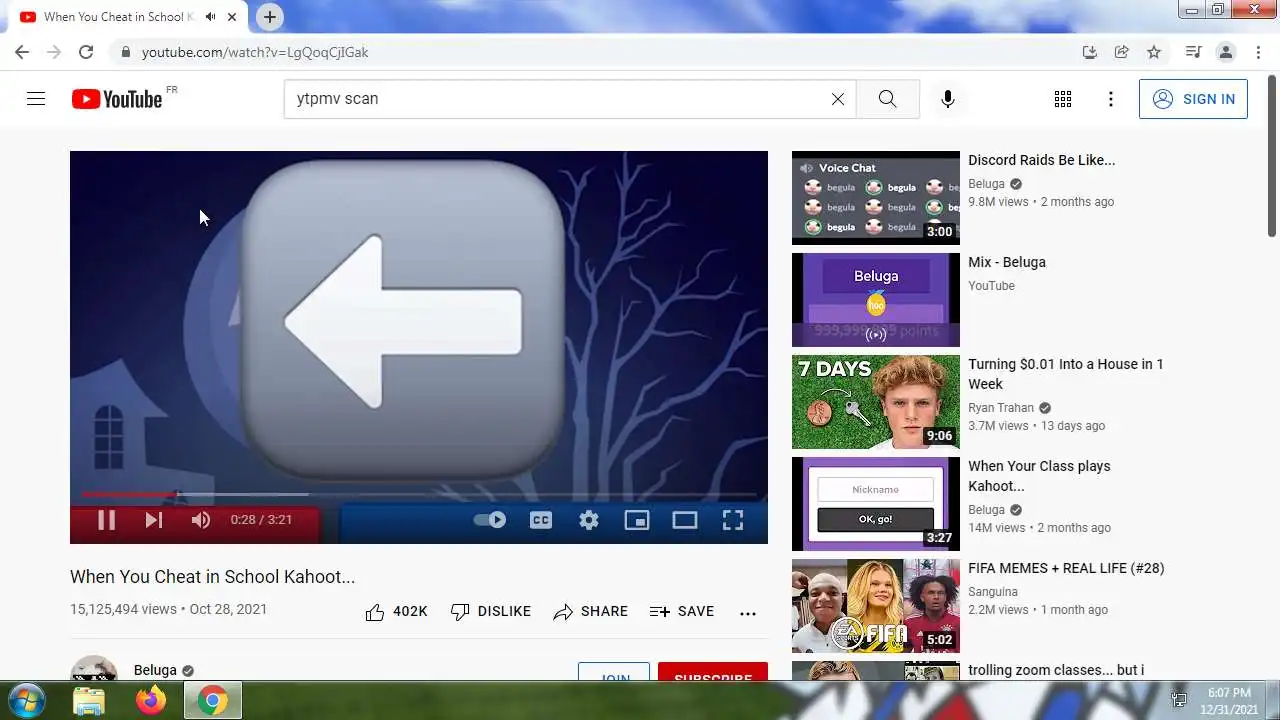Open File Explorer from the taskbar

(x=89, y=701)
